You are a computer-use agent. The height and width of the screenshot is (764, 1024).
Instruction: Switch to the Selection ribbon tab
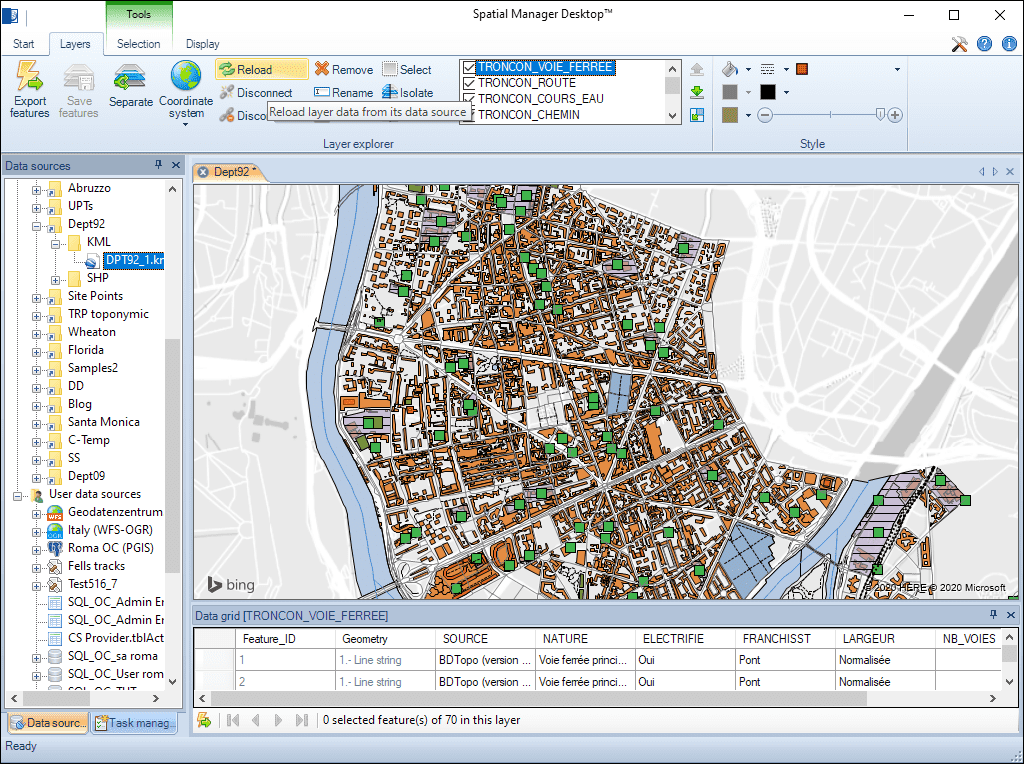[138, 44]
